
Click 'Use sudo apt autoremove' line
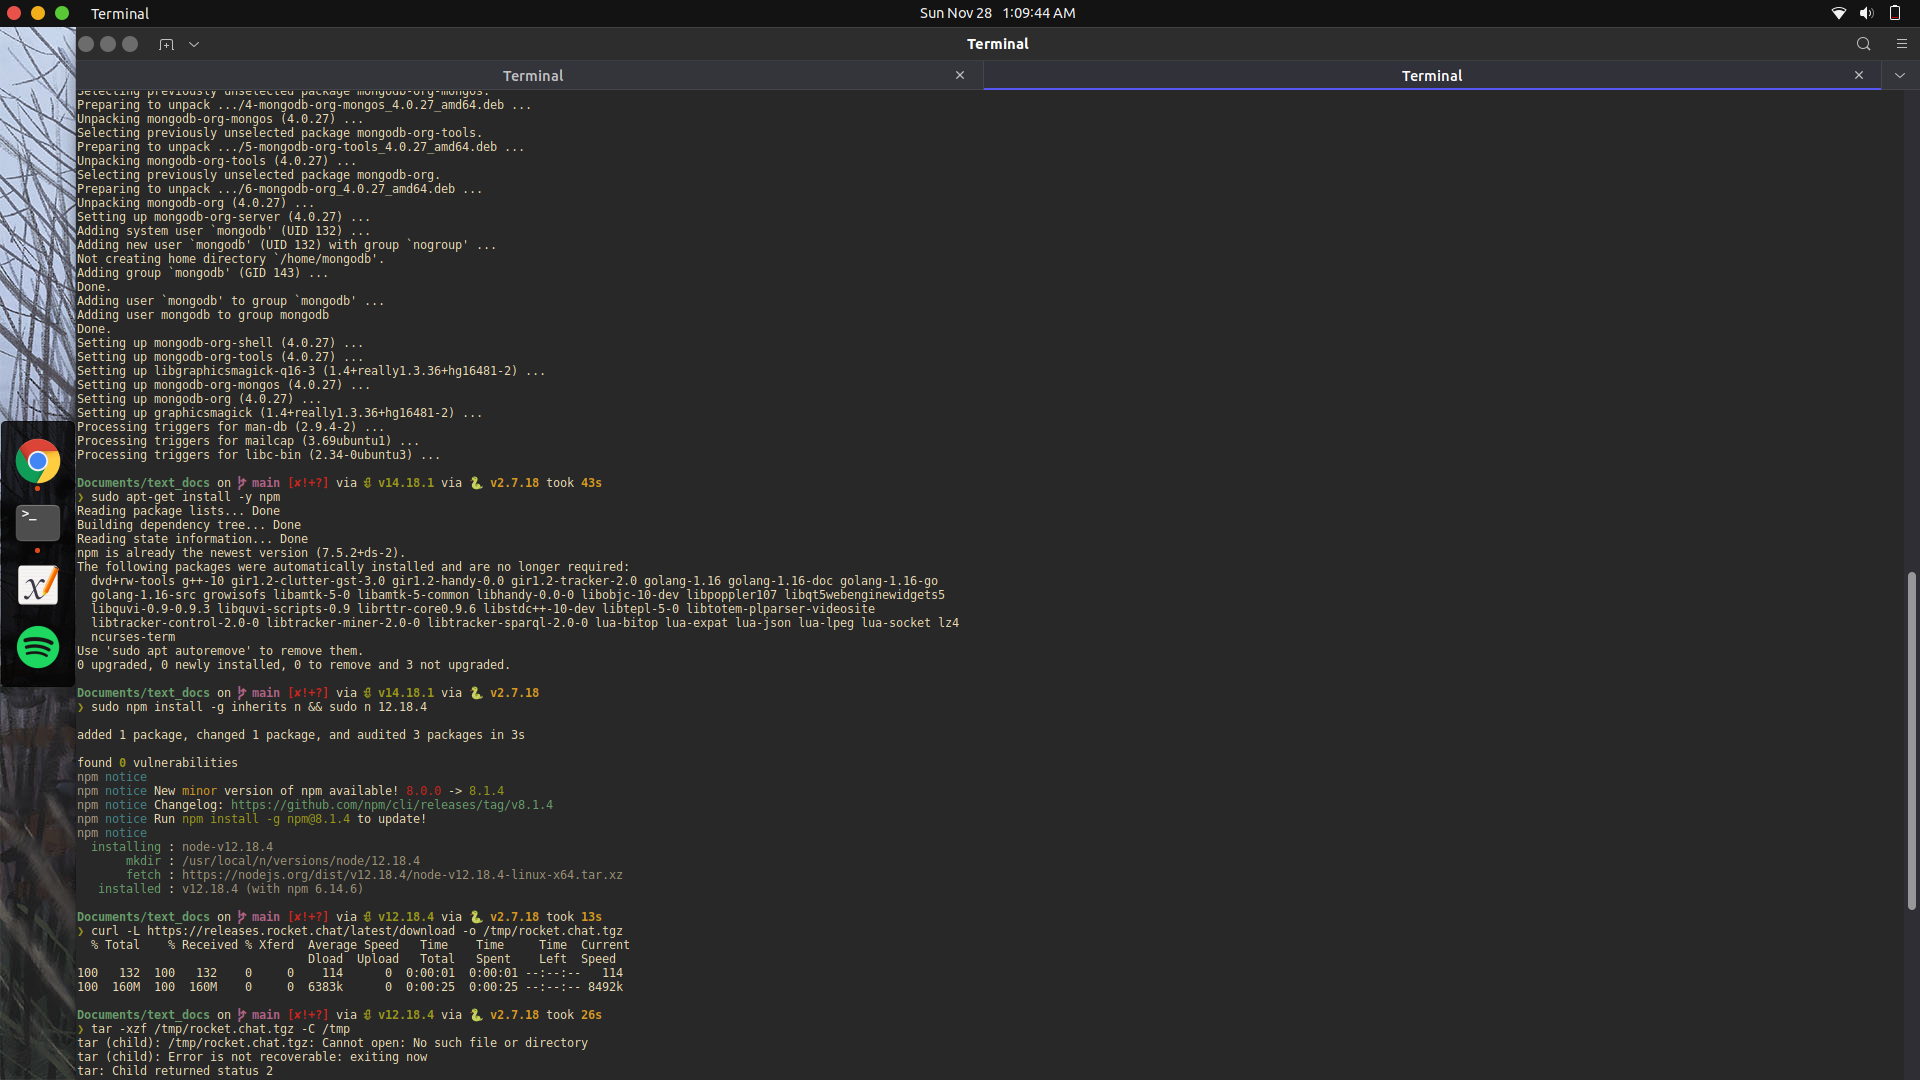tap(220, 651)
